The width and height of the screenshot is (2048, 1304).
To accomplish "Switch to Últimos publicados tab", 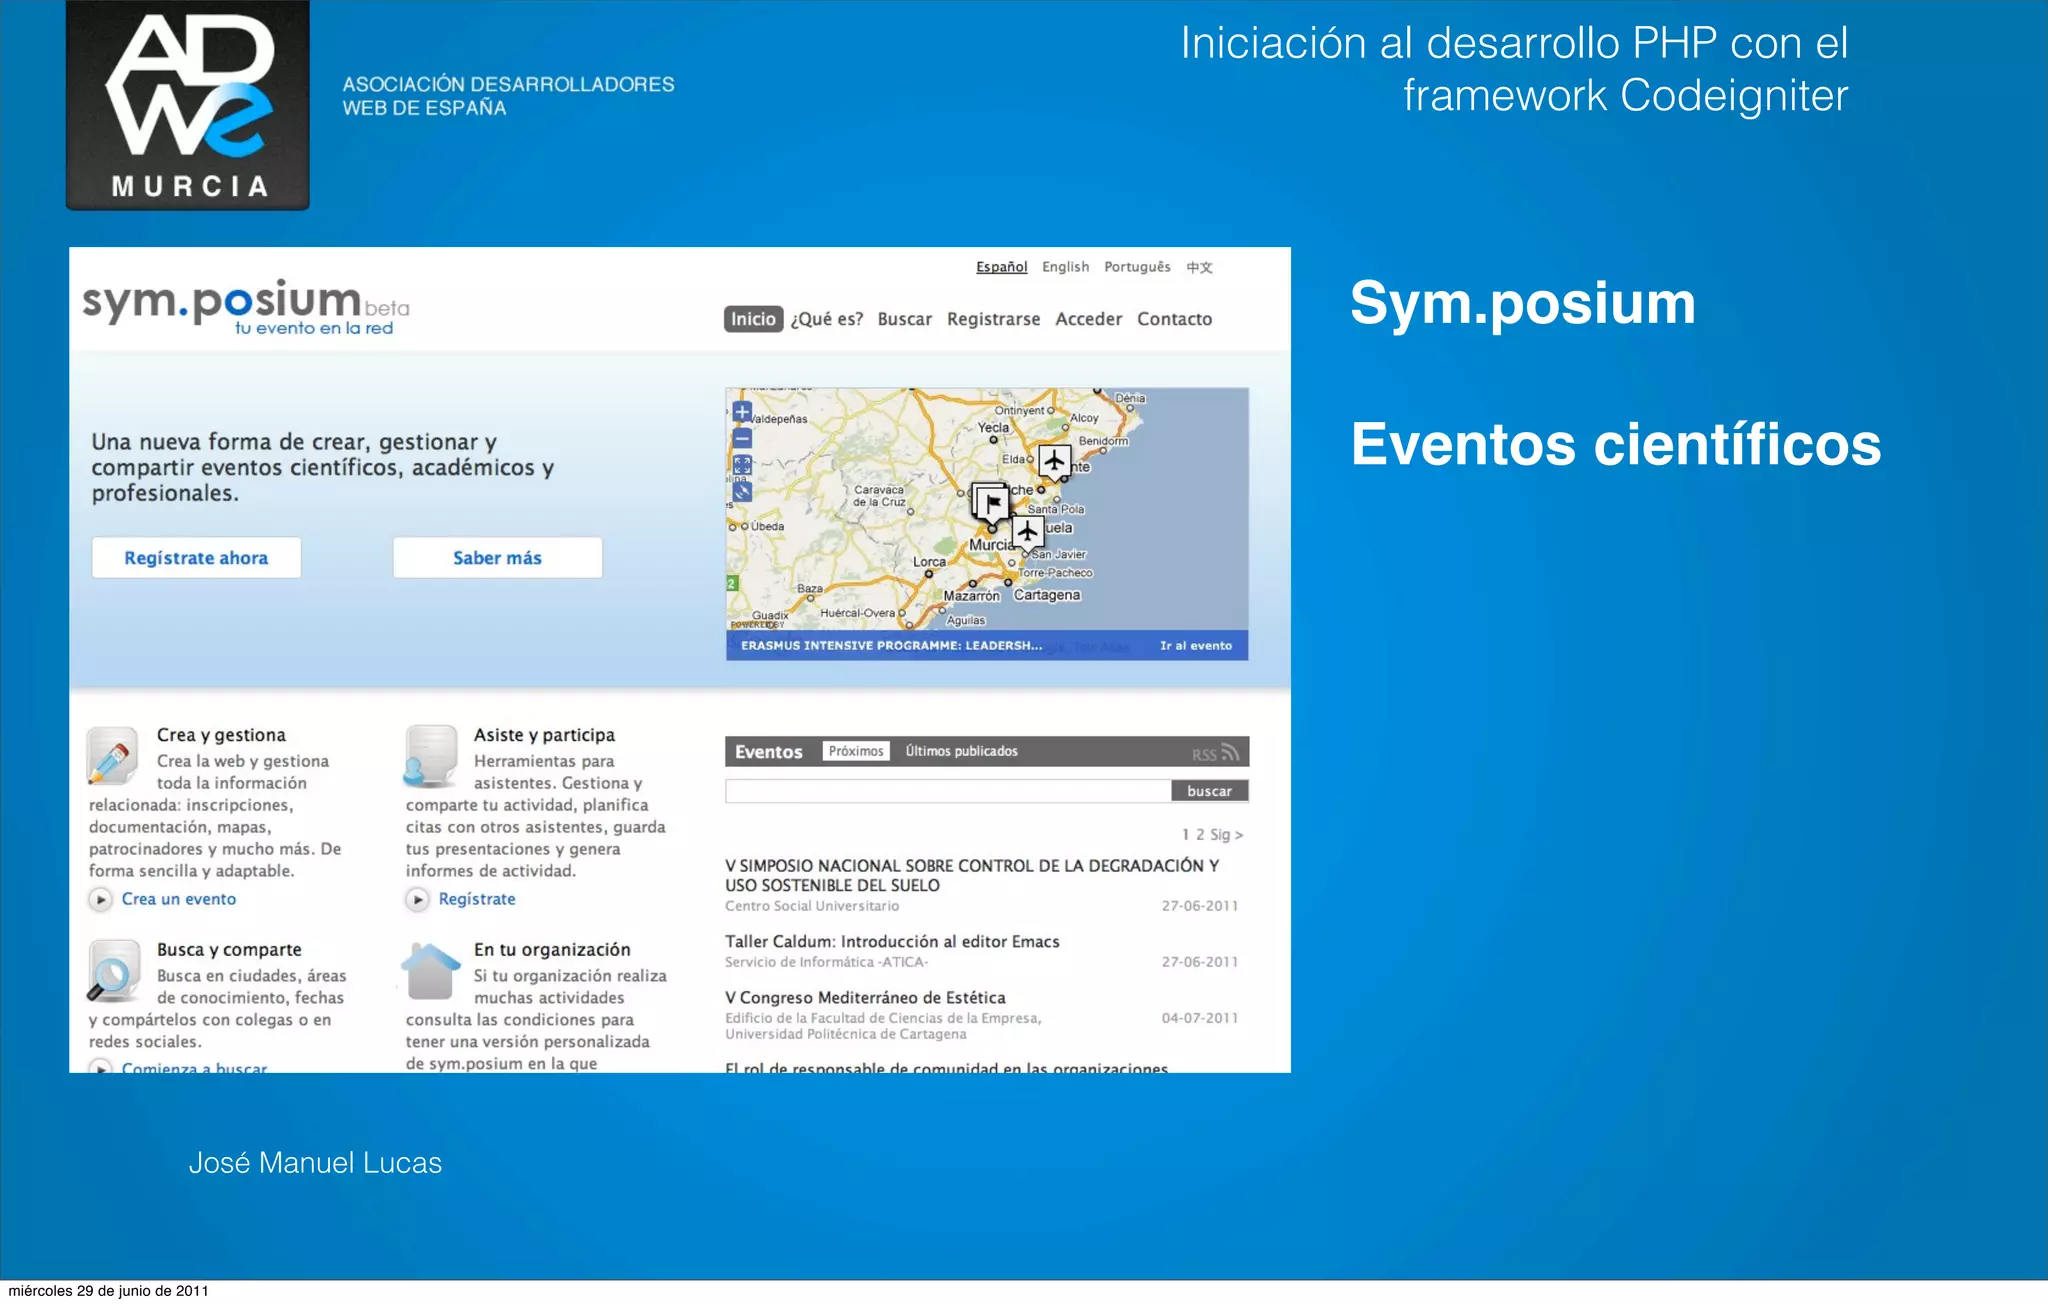I will pos(961,751).
